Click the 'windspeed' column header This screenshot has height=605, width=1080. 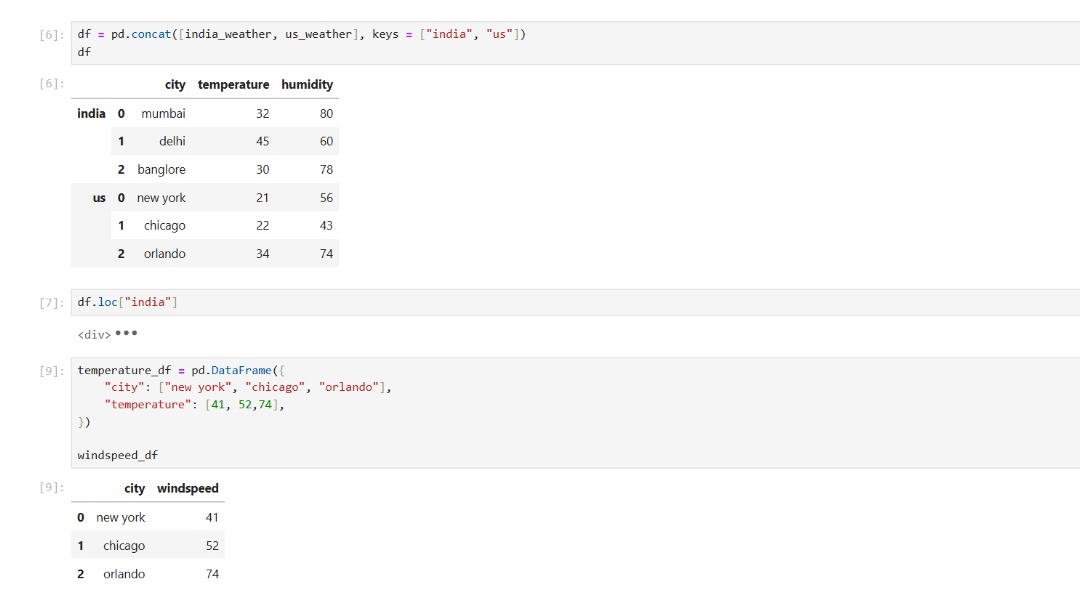(187, 489)
